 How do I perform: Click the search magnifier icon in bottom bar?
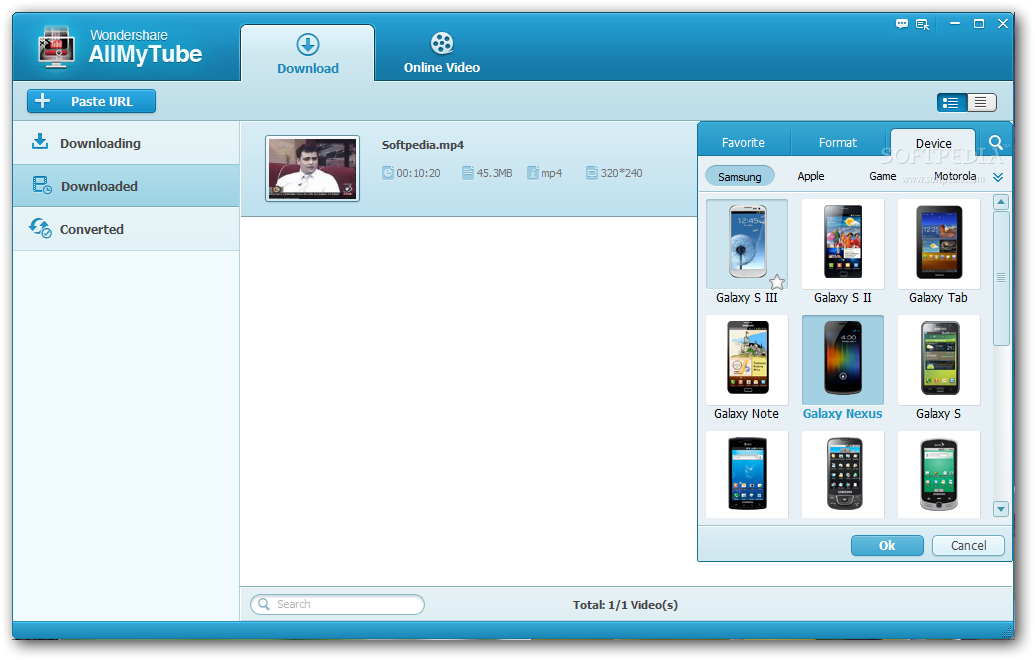264,604
